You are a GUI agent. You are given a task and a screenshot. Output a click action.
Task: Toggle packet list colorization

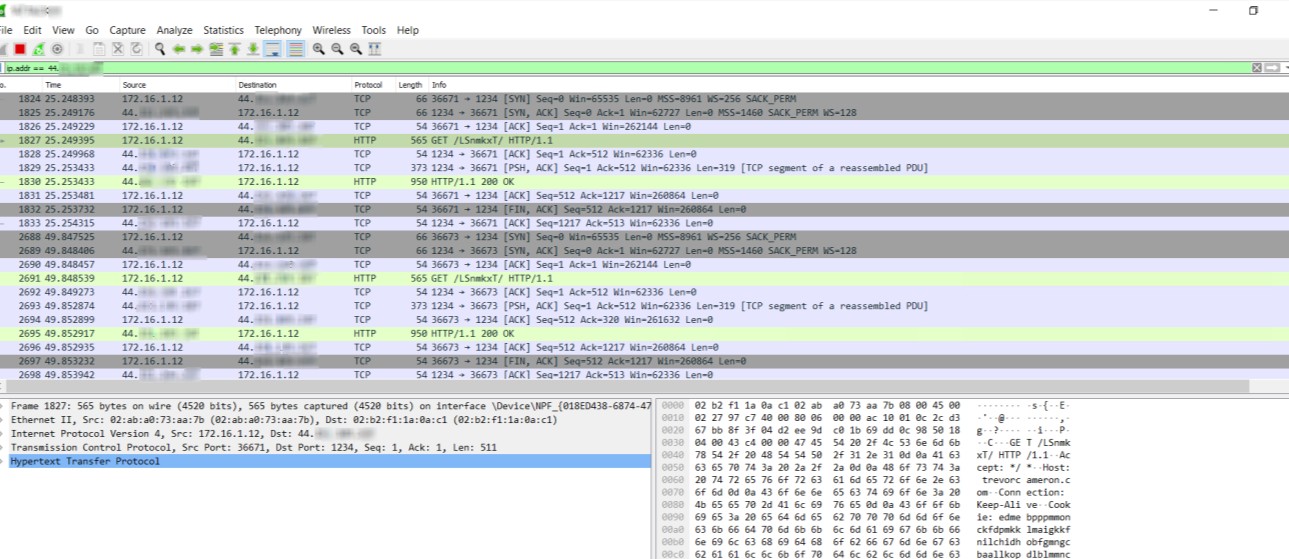(x=295, y=48)
